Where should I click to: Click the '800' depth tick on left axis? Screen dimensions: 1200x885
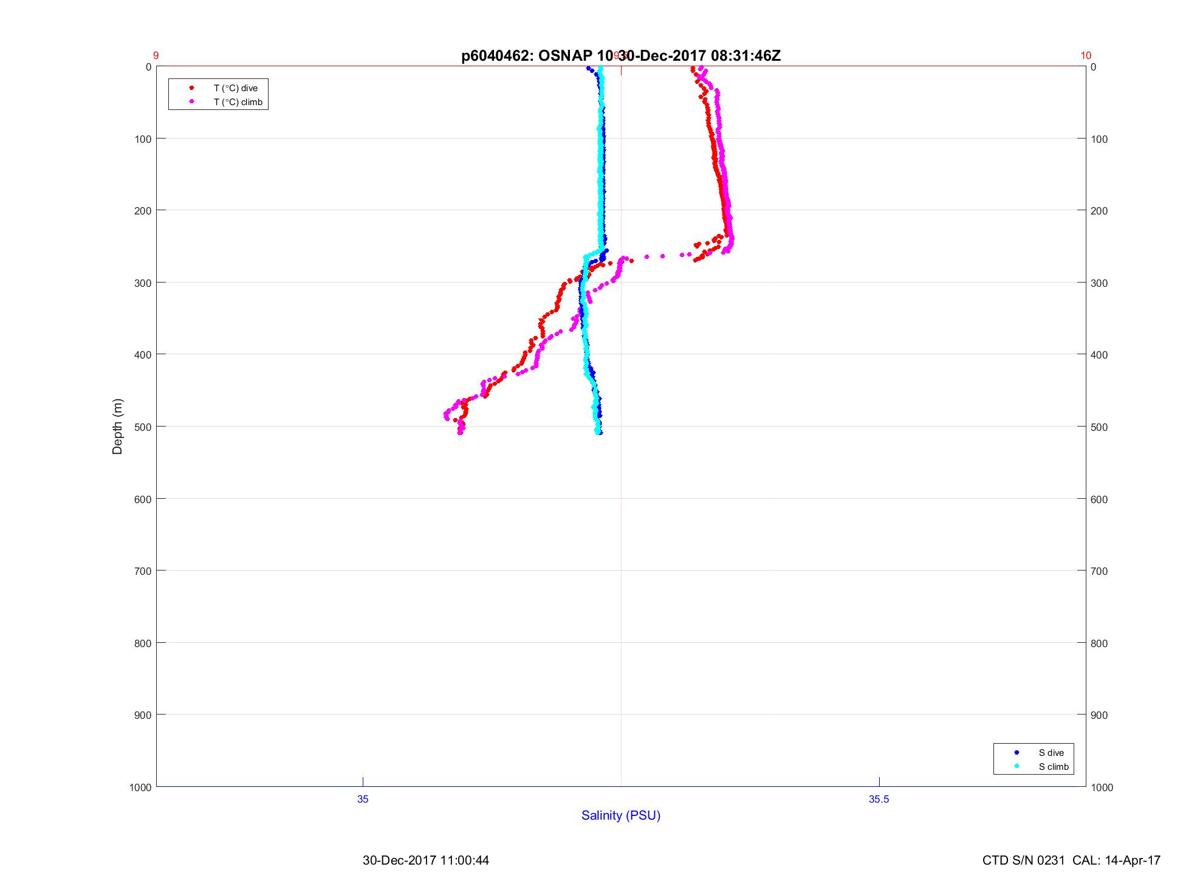[143, 643]
